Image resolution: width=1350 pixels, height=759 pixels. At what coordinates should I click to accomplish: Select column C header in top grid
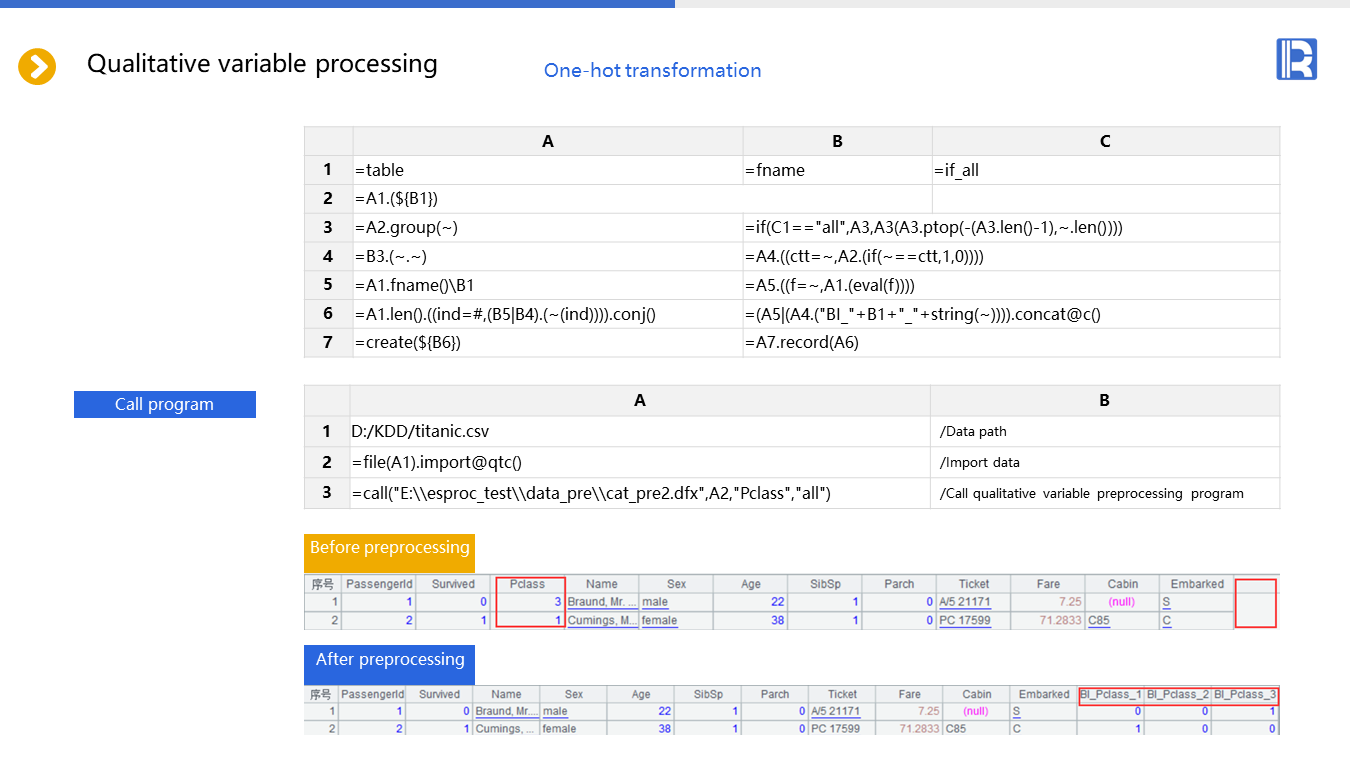pos(1105,141)
